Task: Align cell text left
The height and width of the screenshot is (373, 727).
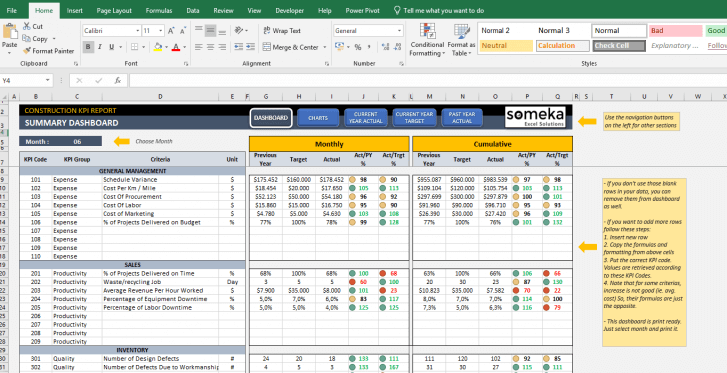Action: tap(199, 47)
